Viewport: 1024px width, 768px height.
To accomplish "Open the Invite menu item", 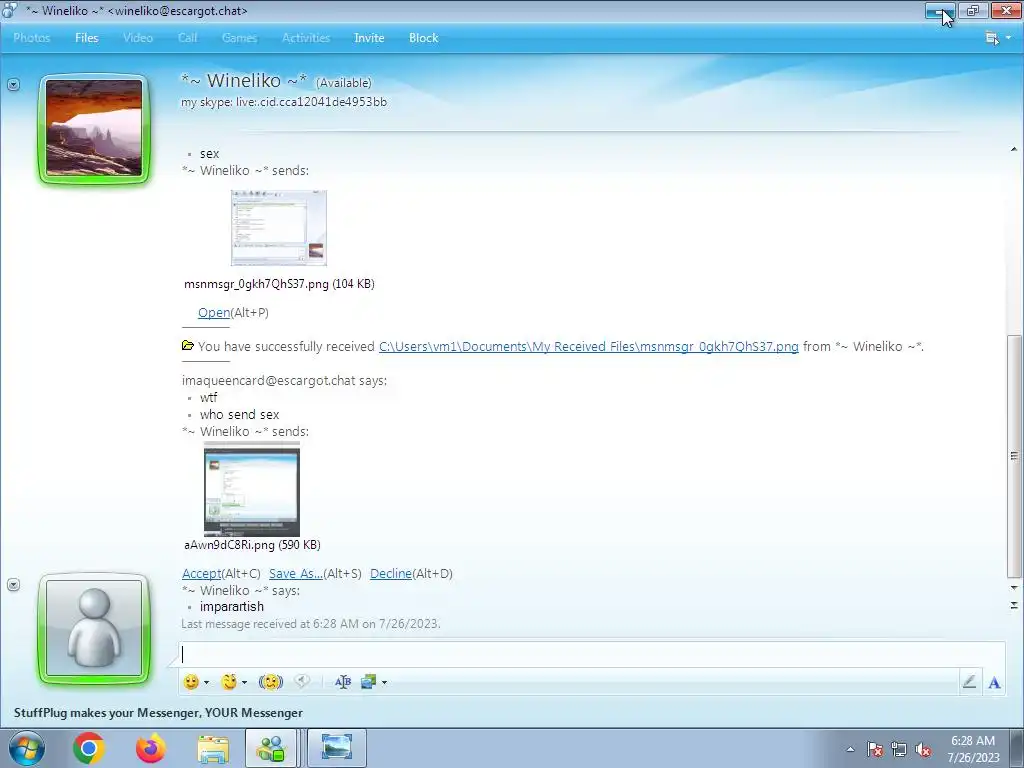I will (369, 38).
